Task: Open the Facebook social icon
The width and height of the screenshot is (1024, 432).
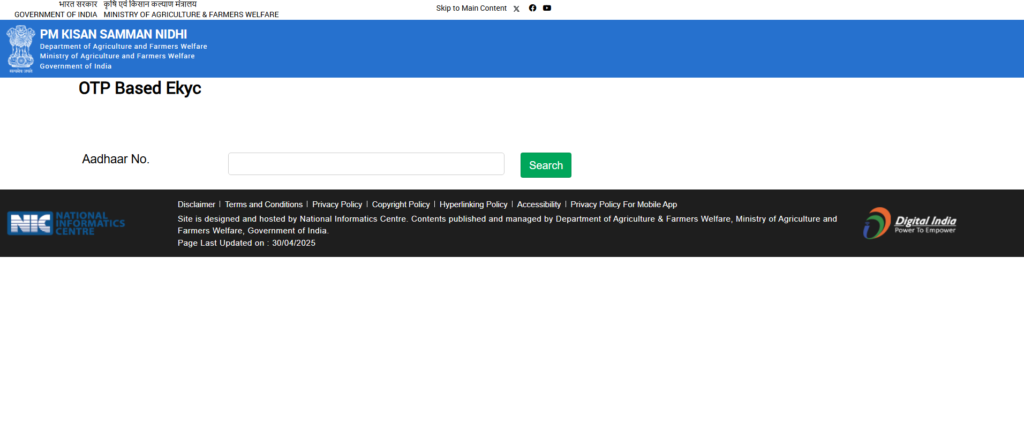Action: (532, 8)
